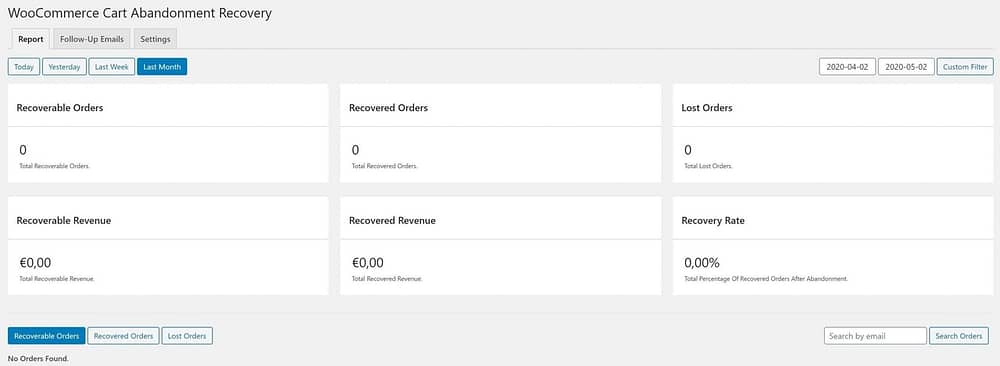View the Recoverable Orders list button
The image size is (1000, 366).
click(x=46, y=336)
